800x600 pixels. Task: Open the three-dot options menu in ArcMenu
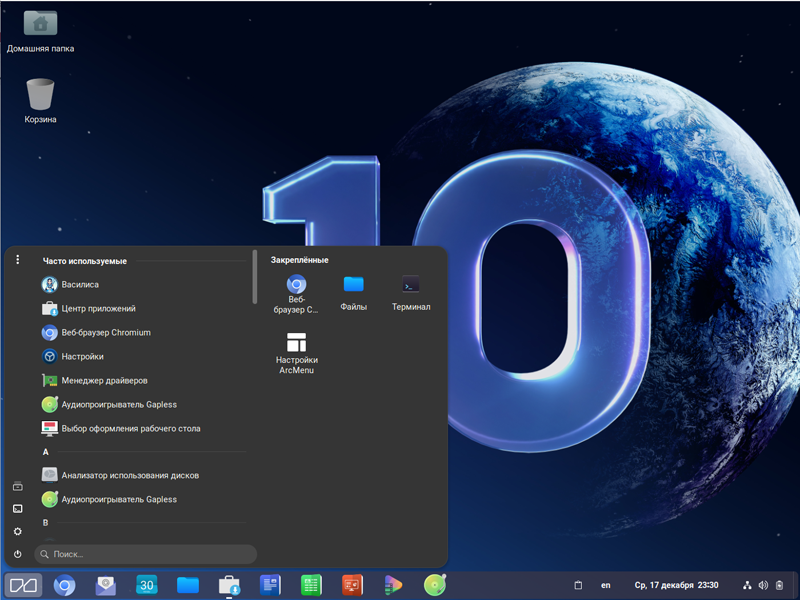(18, 259)
